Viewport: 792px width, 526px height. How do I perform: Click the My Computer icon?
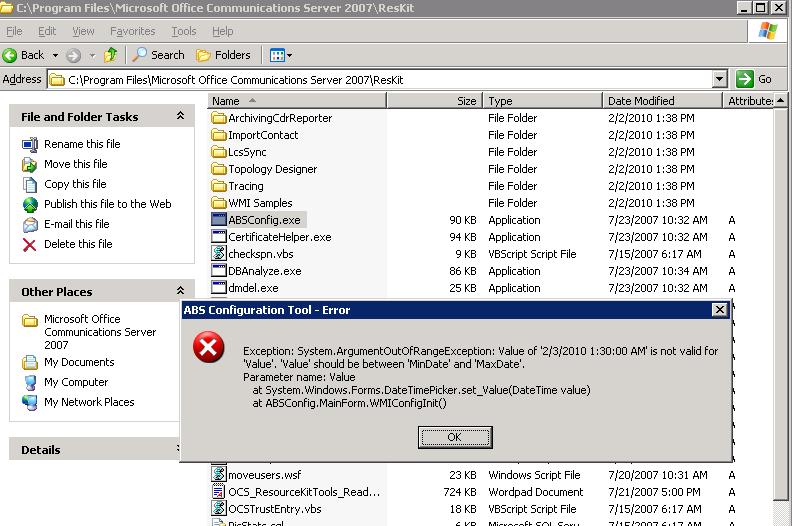(30, 382)
